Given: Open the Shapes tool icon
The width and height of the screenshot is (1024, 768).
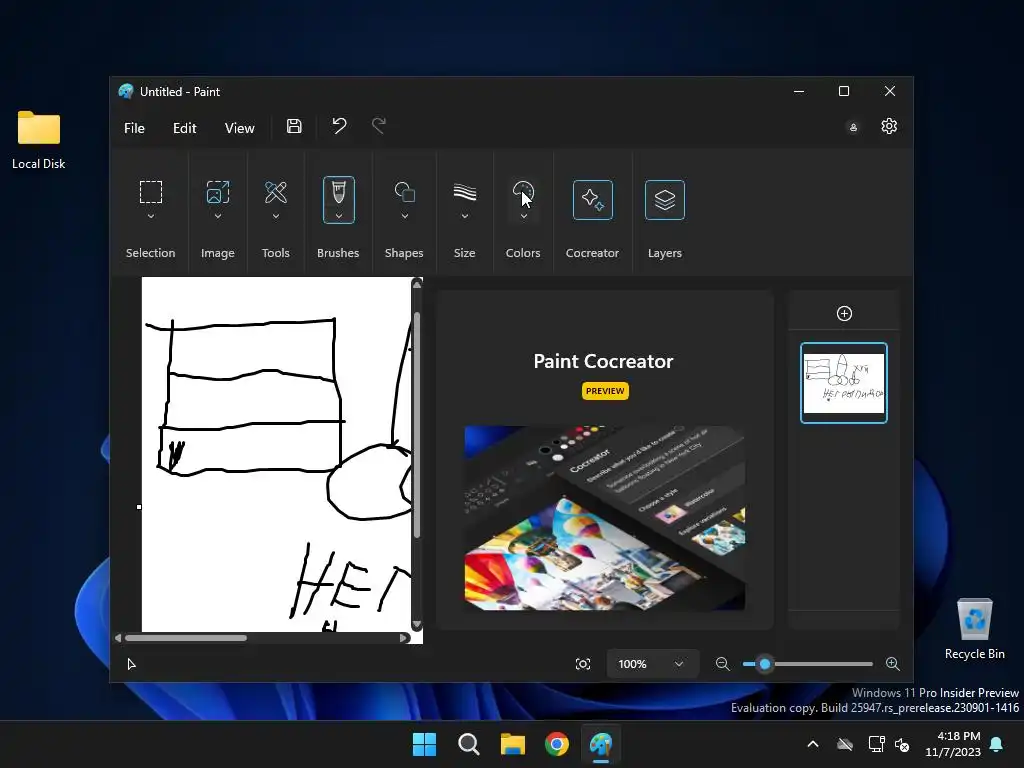Looking at the screenshot, I should 404,192.
